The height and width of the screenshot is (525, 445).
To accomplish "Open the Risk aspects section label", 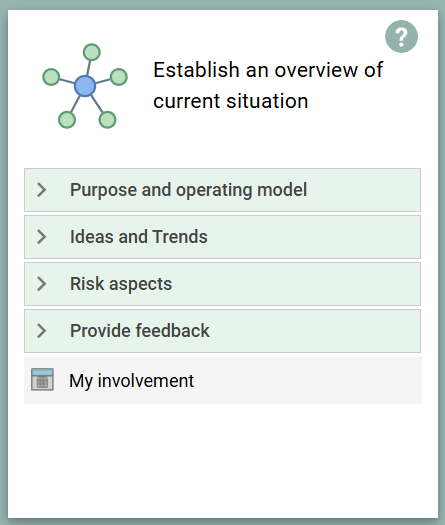I will point(121,284).
